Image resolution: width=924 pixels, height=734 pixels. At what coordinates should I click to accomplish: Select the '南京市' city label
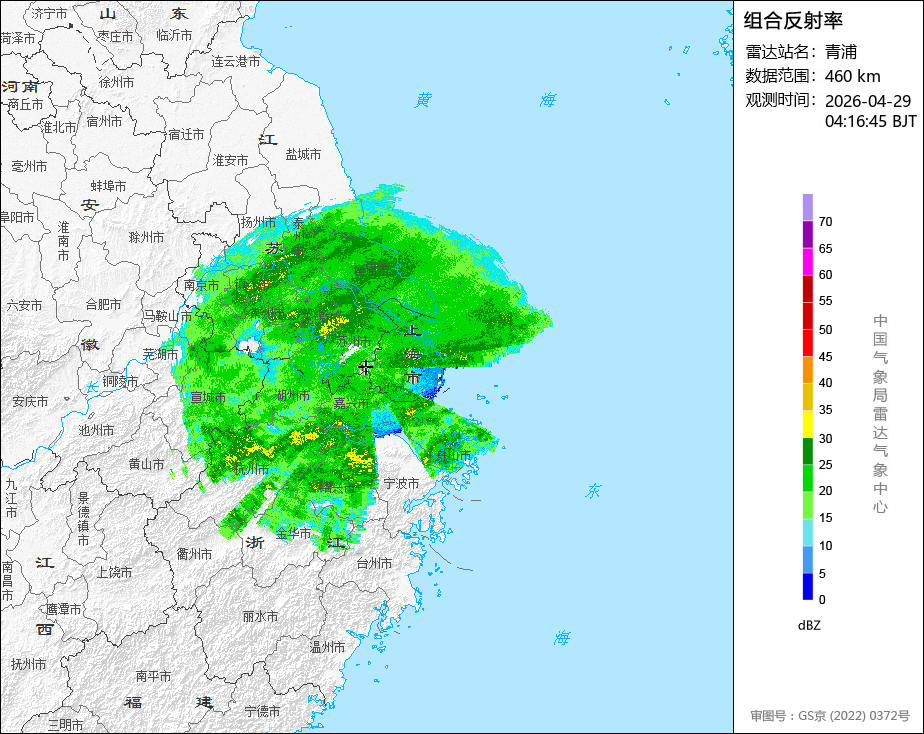point(202,285)
